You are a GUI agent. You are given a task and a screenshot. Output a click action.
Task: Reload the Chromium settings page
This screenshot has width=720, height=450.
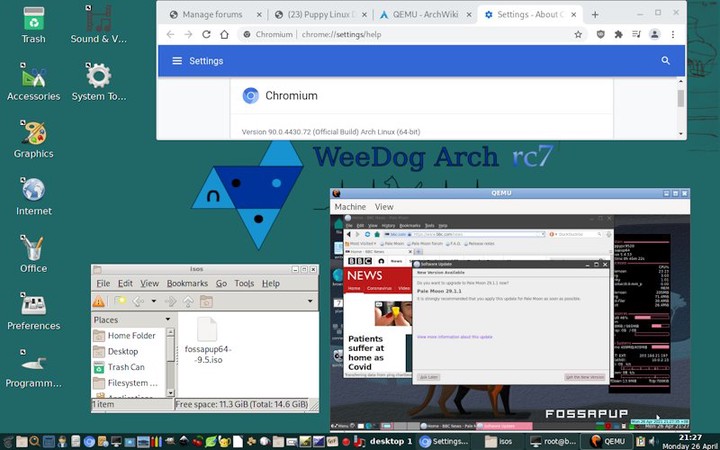206,34
